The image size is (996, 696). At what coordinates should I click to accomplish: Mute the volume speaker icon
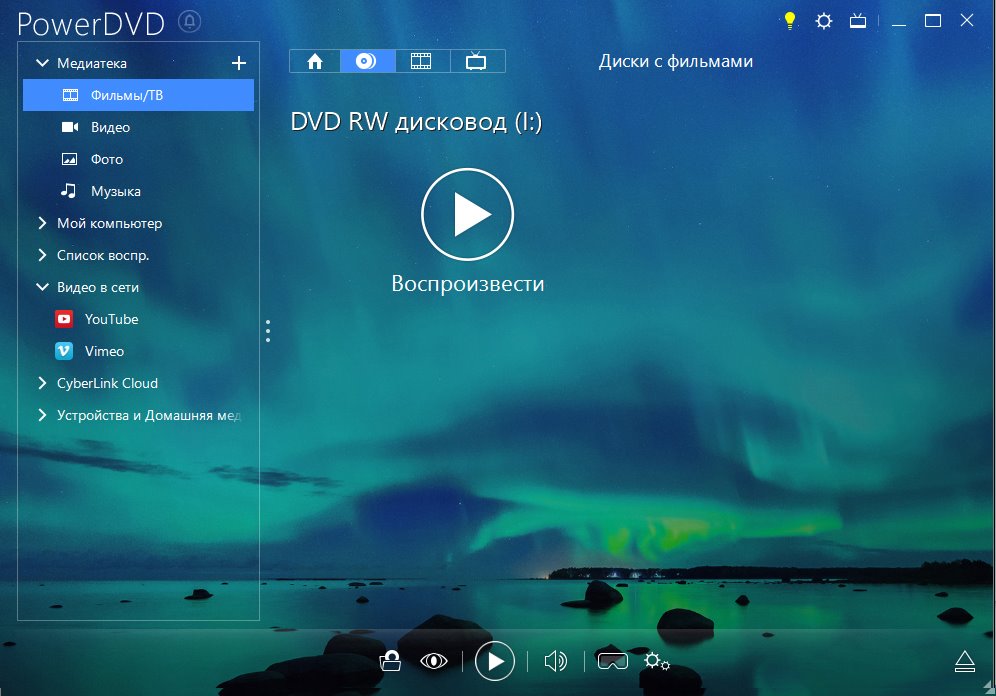point(555,660)
